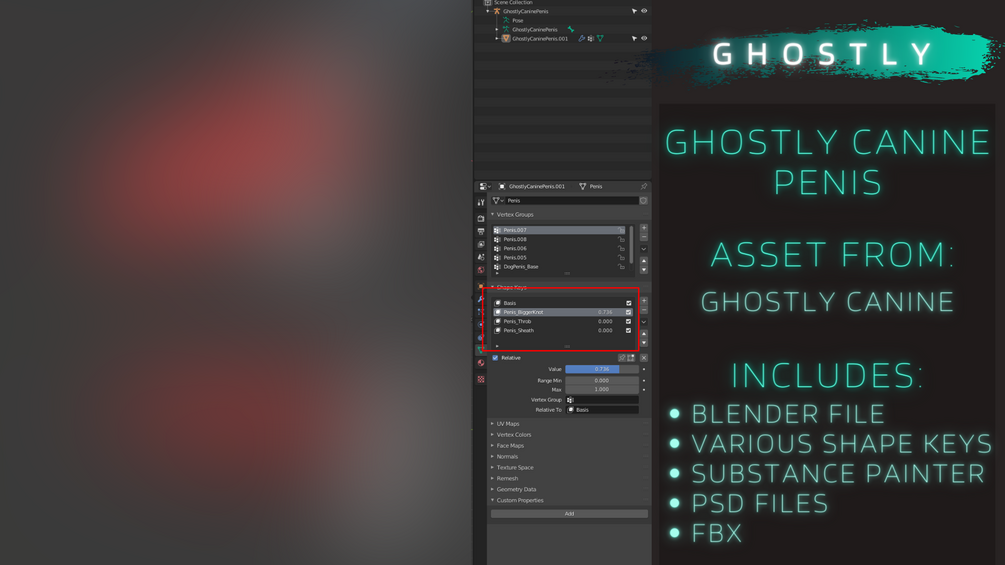1005x565 pixels.
Task: Expand the UV Maps panel
Action: [x=492, y=424]
